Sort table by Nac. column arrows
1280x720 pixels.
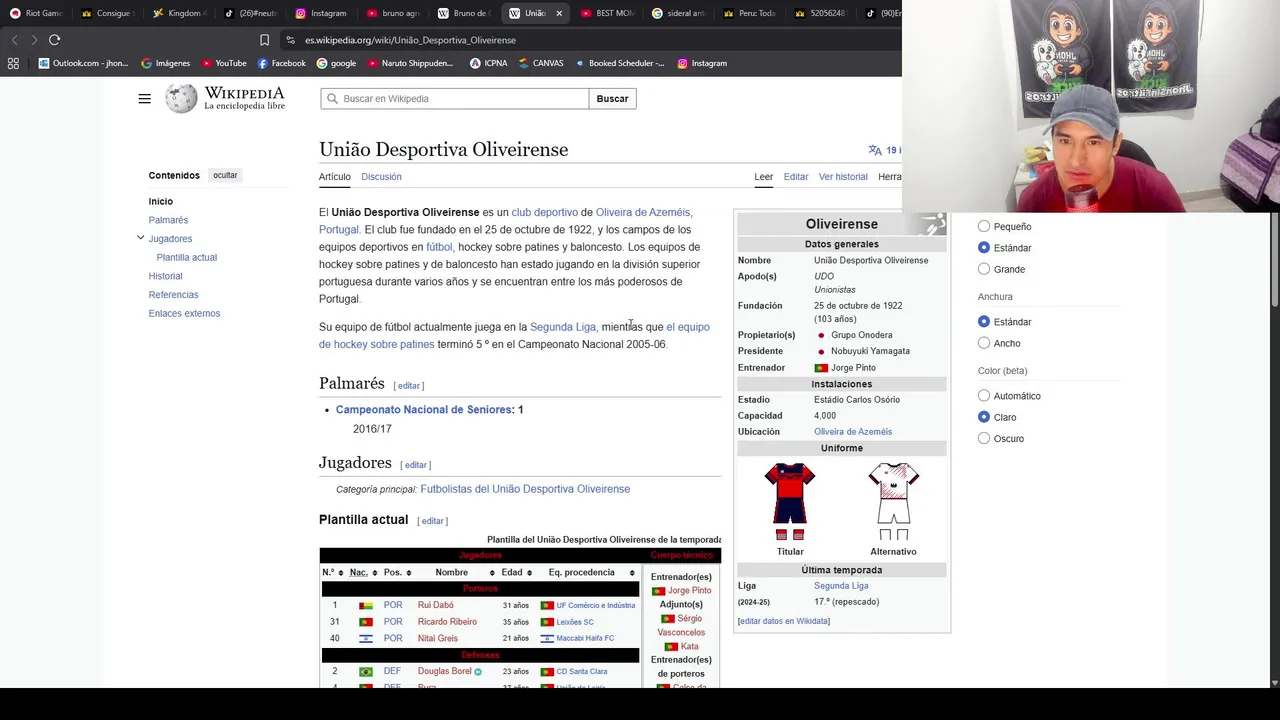[x=375, y=573]
